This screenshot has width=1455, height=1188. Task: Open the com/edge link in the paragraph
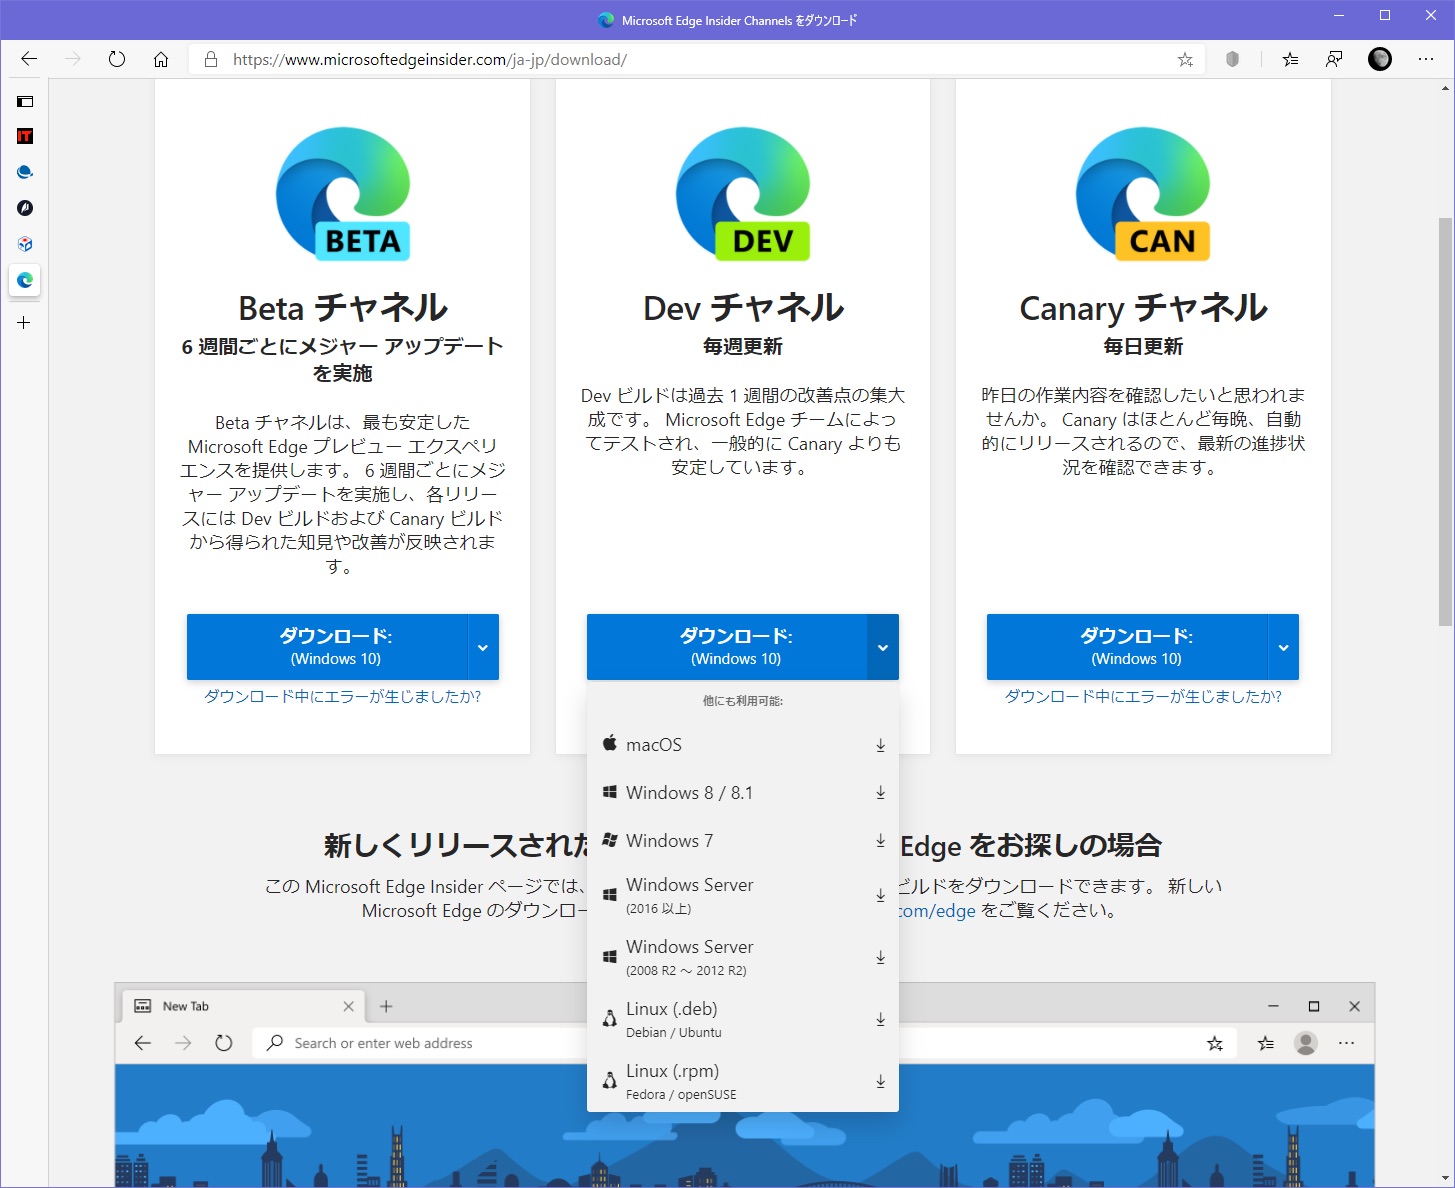(x=937, y=911)
